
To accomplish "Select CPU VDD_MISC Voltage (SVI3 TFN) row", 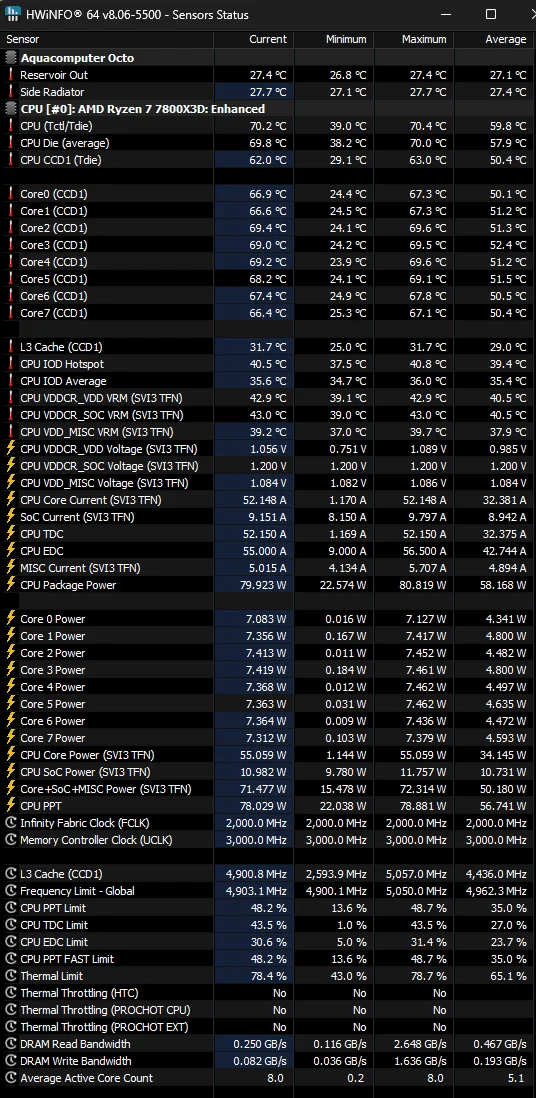I will 268,483.
